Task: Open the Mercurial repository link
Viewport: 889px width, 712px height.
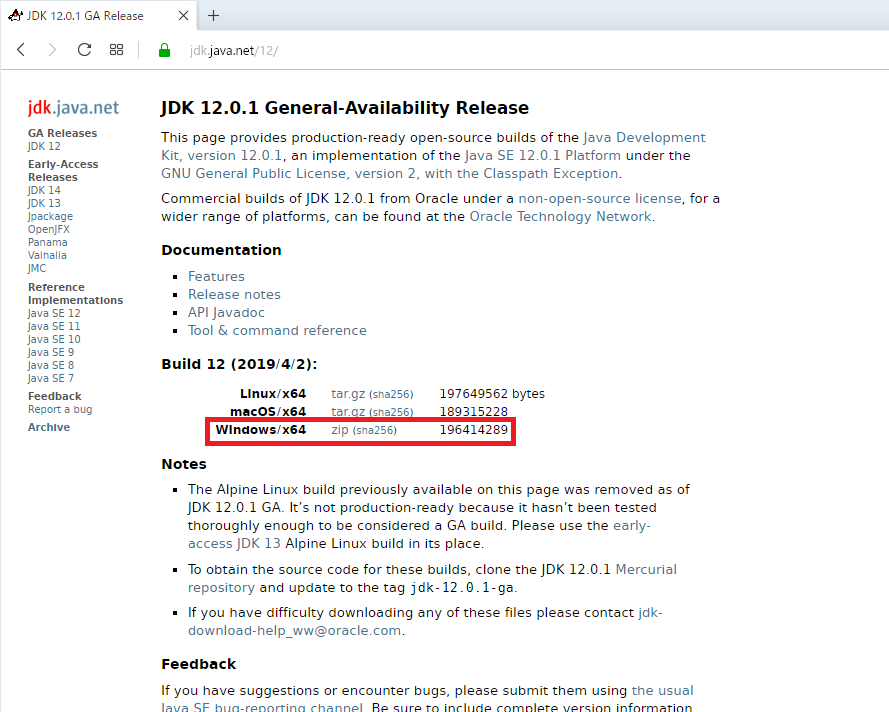Action: (432, 578)
